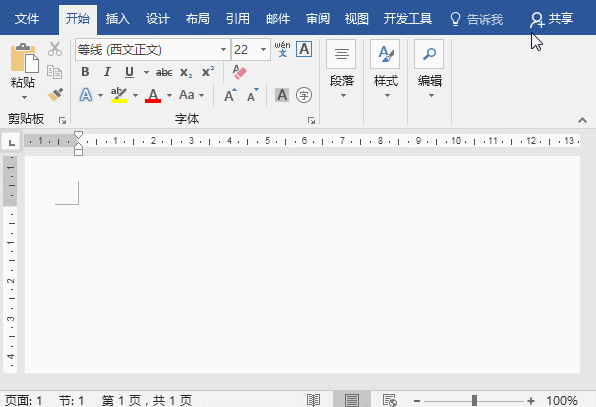
Task: Click the 共享 share button
Action: (x=552, y=19)
